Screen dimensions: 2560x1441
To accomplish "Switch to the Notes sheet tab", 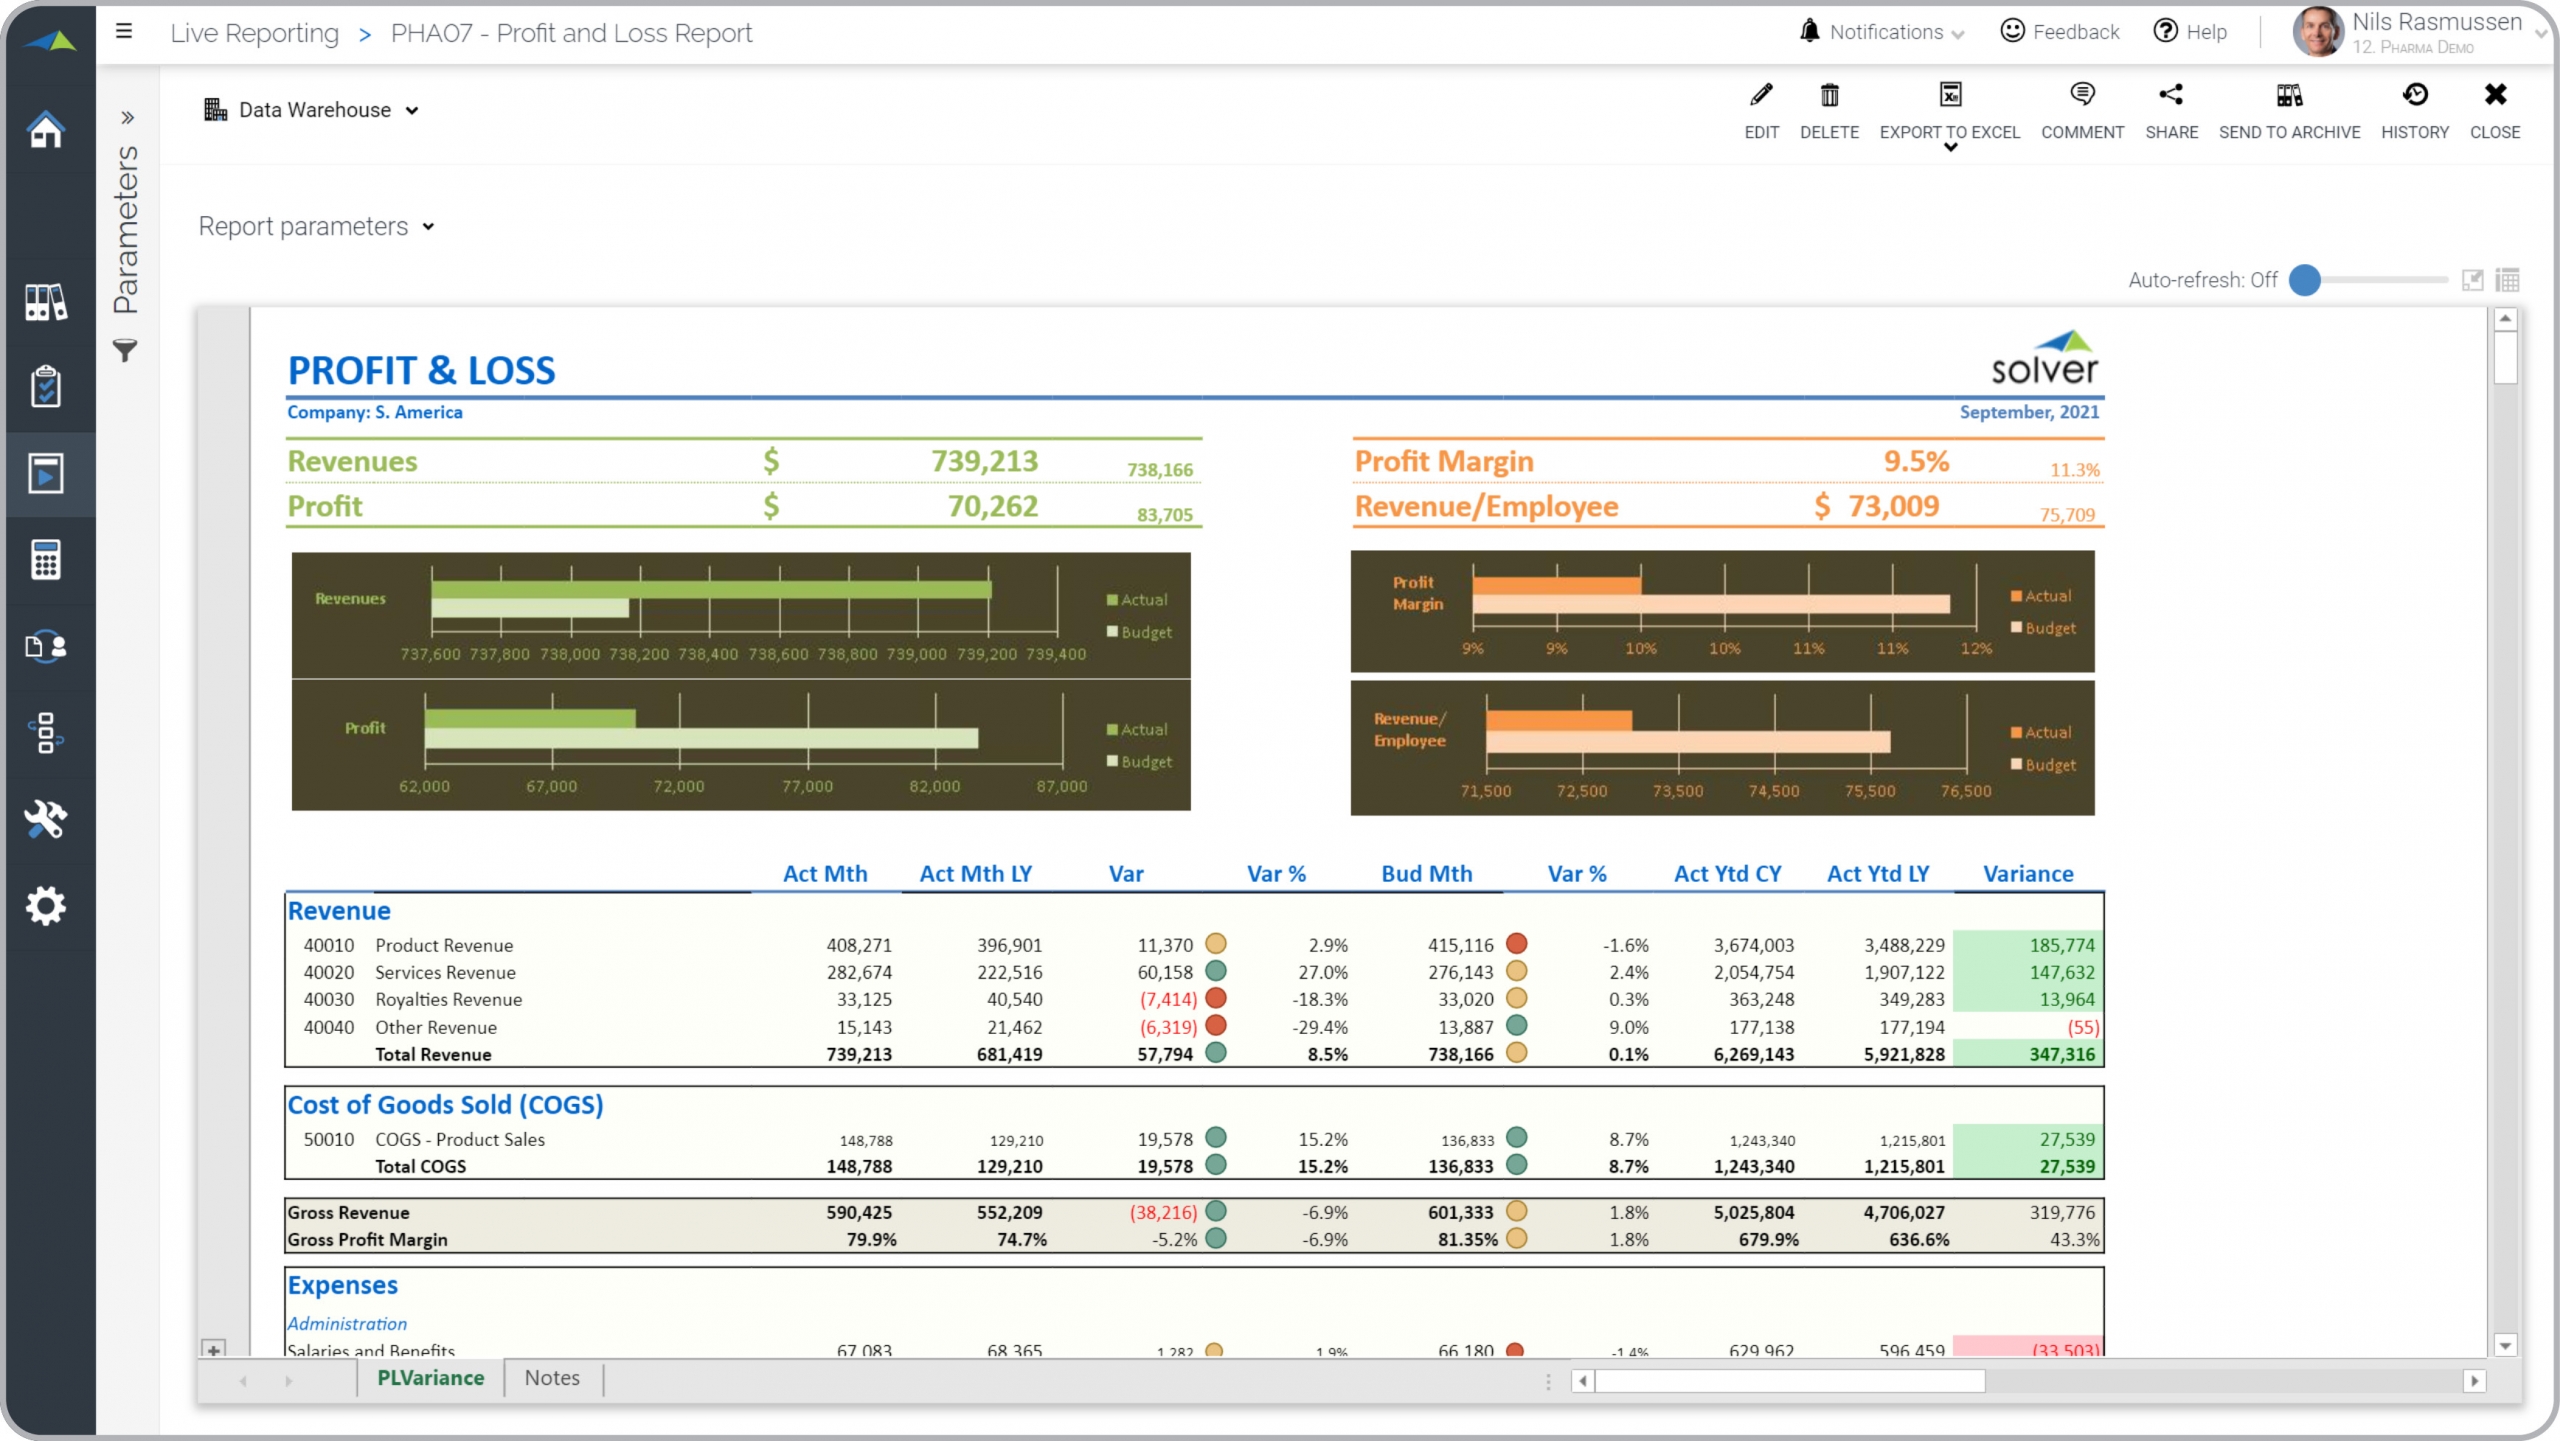I will pyautogui.click(x=552, y=1378).
